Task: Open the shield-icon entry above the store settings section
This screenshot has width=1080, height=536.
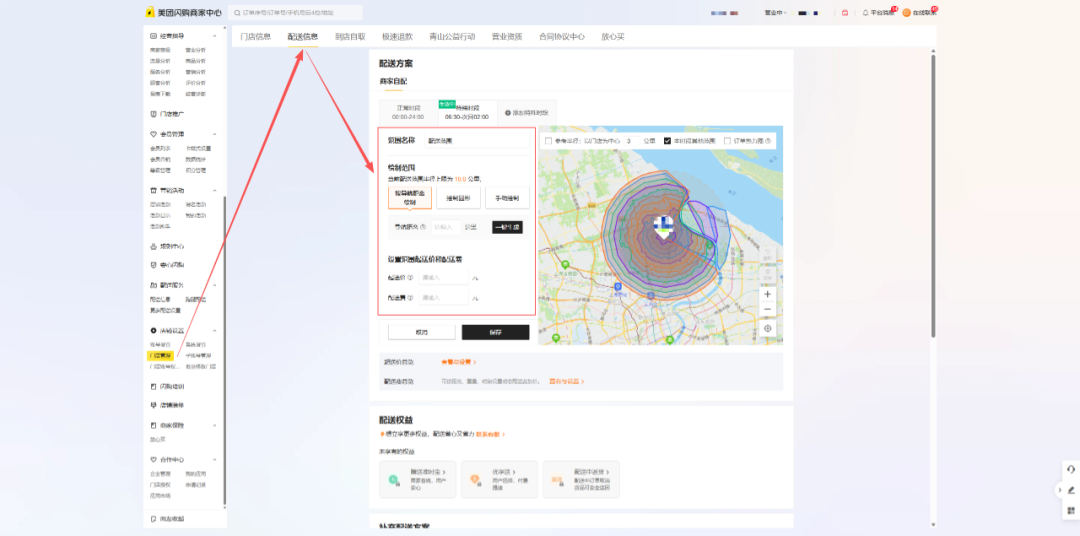Action: click(167, 265)
